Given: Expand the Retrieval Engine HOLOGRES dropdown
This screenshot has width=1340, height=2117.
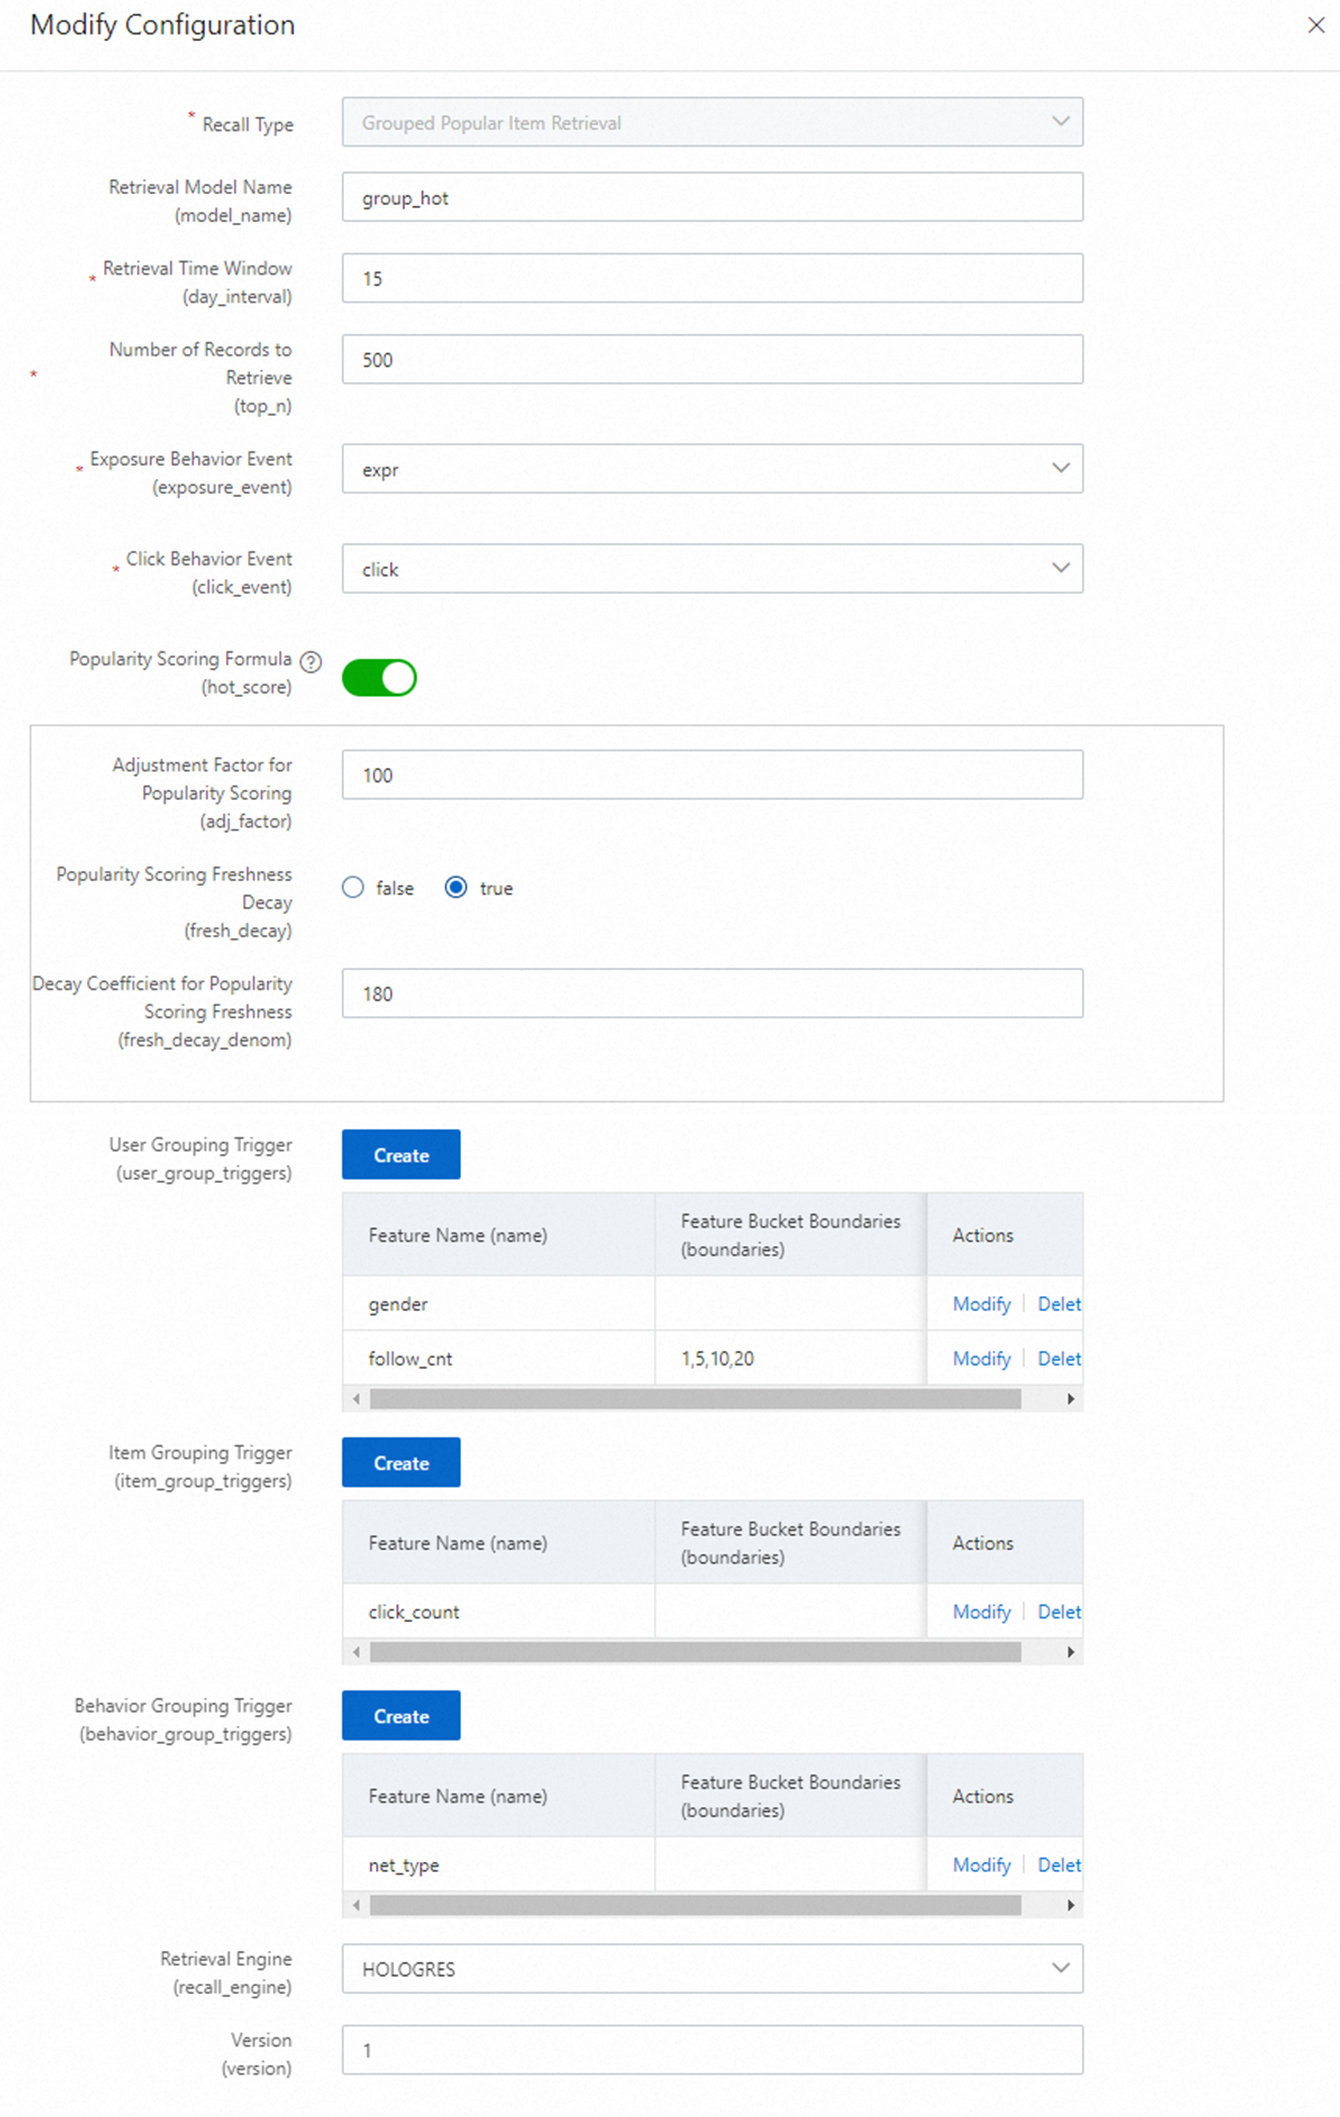Looking at the screenshot, I should click(712, 1968).
